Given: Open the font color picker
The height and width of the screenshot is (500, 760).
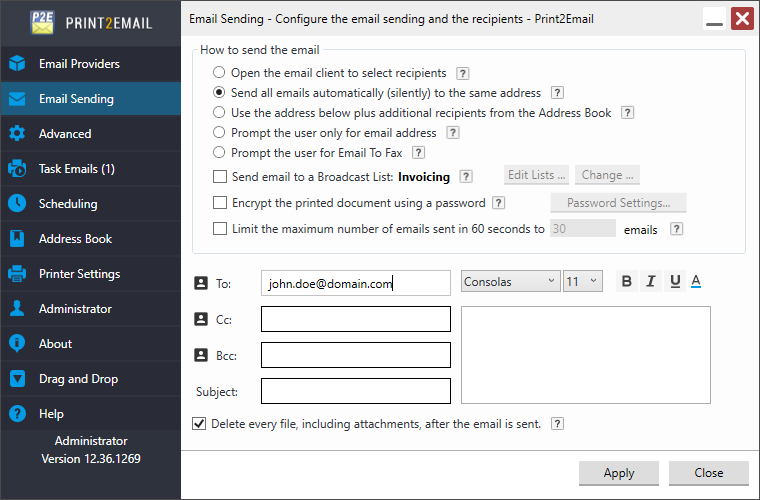Looking at the screenshot, I should [696, 282].
